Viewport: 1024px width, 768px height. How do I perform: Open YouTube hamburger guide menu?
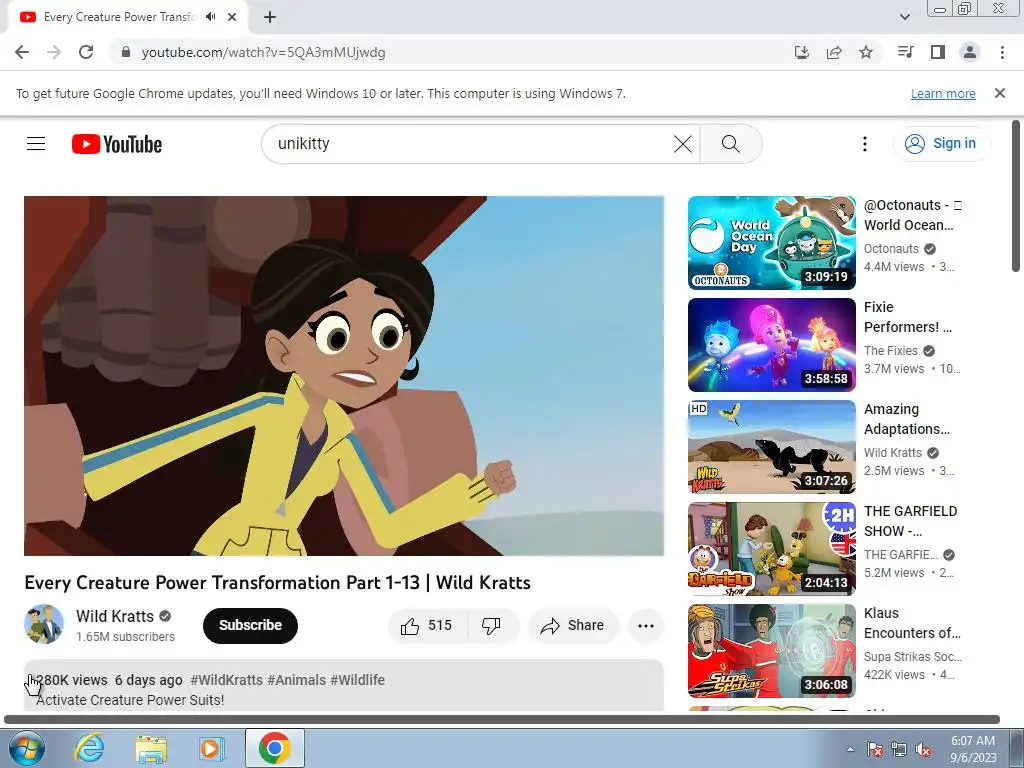tap(36, 144)
